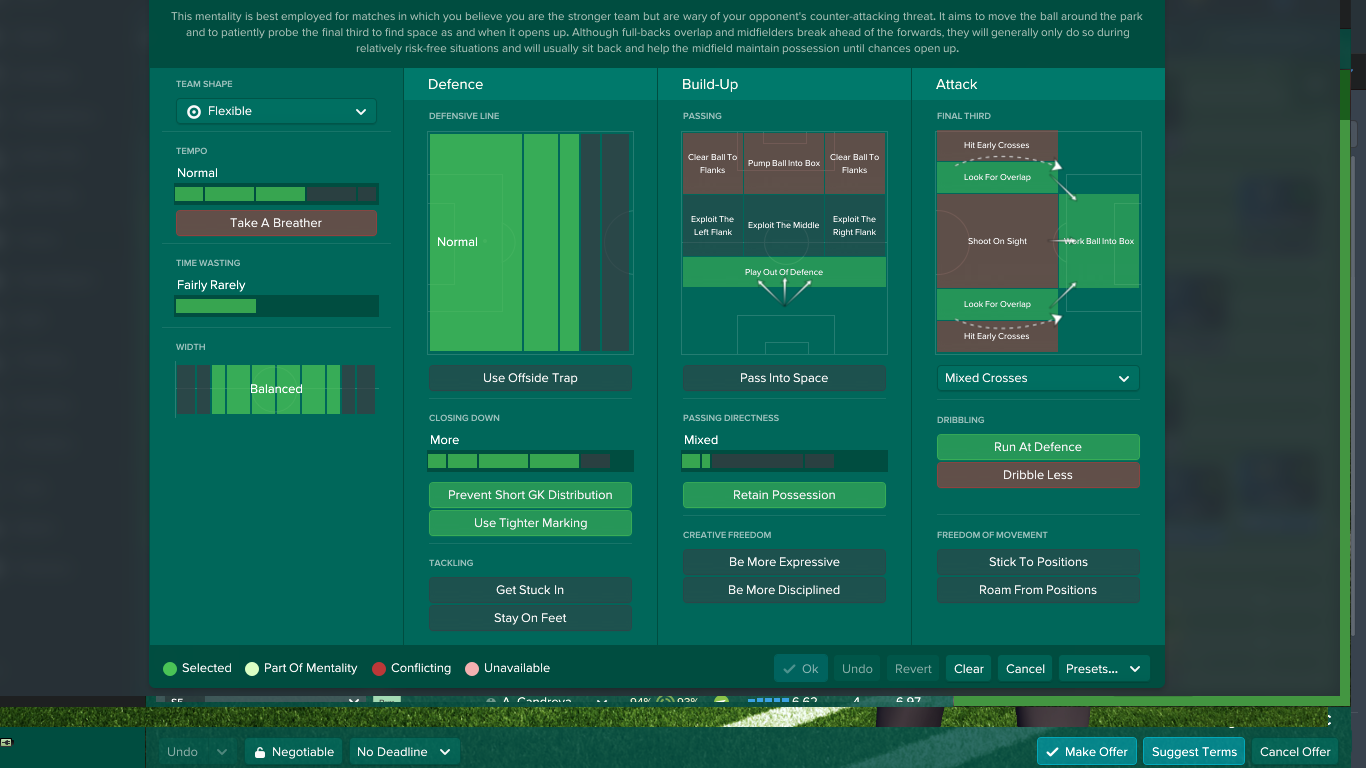Select Play Out Of Defence pitch zone

[784, 272]
